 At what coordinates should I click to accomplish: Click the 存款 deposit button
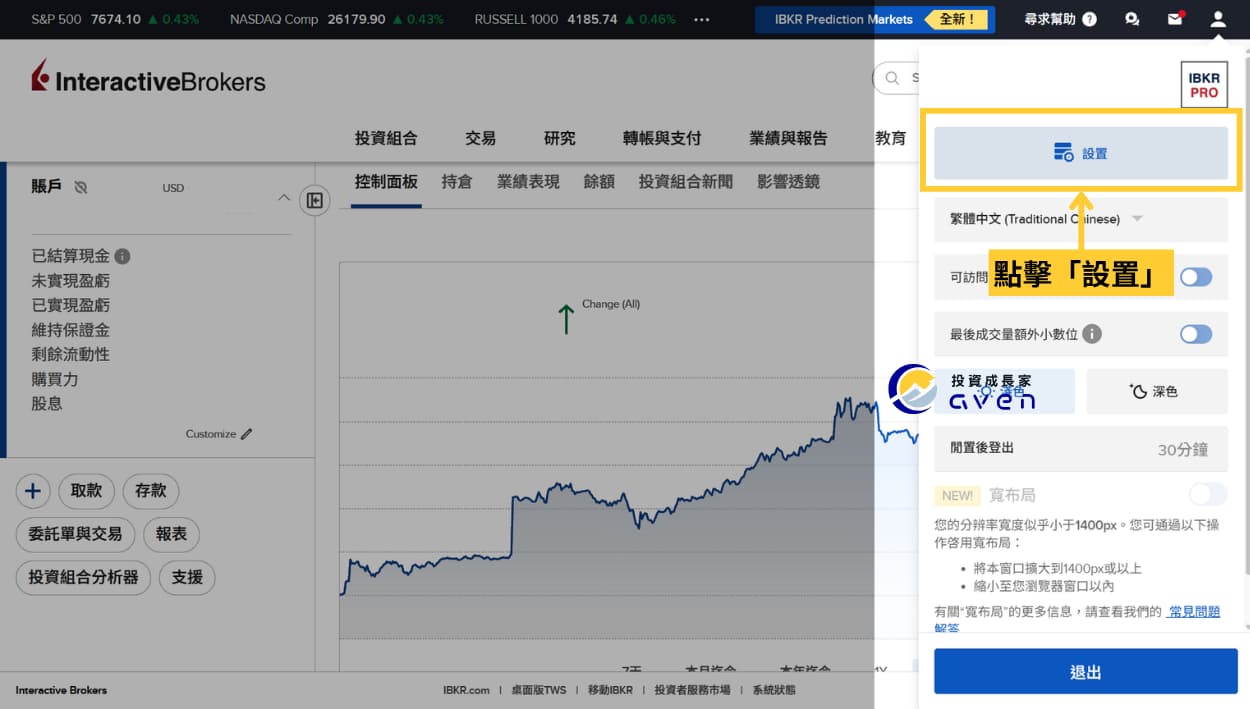pyautogui.click(x=151, y=491)
